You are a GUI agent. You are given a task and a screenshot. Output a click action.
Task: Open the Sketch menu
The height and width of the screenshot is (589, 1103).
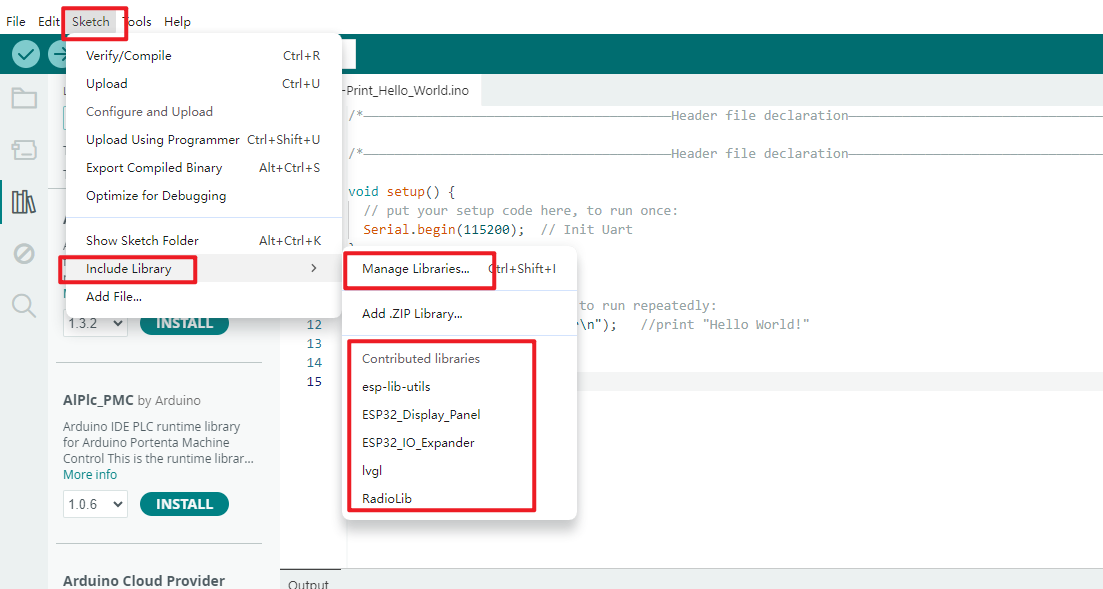click(91, 22)
